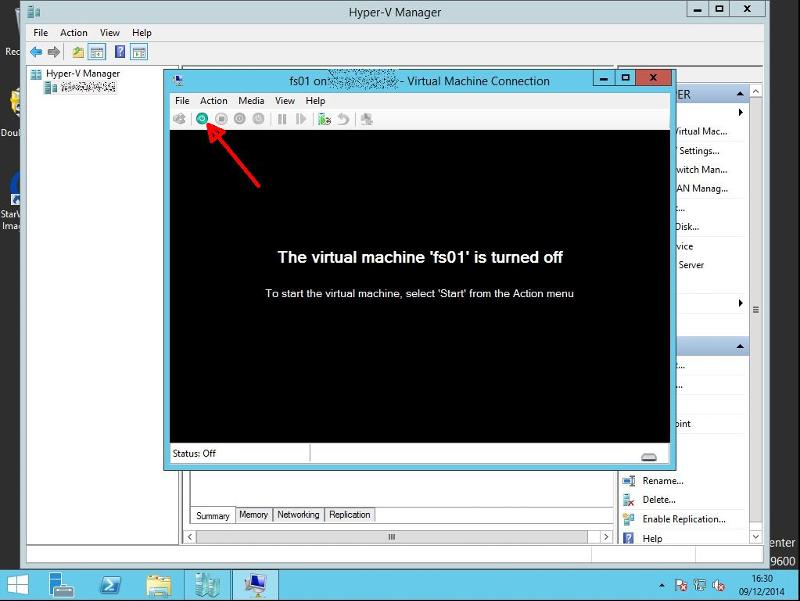Open the File menu in Hyper-V Manager

tap(40, 33)
